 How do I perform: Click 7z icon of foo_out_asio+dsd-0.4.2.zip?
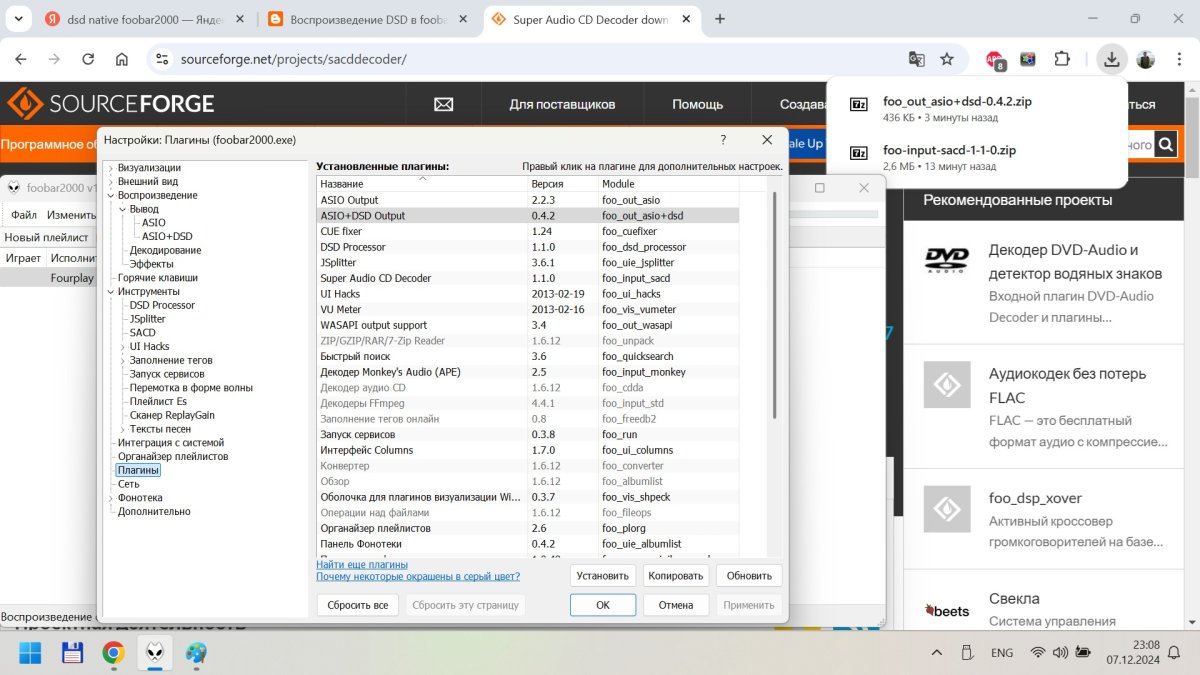(858, 104)
